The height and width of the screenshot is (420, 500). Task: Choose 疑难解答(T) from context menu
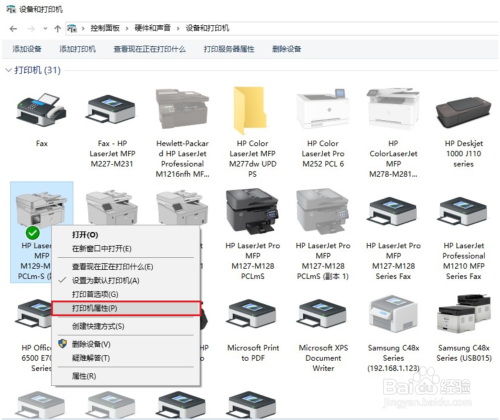126,358
